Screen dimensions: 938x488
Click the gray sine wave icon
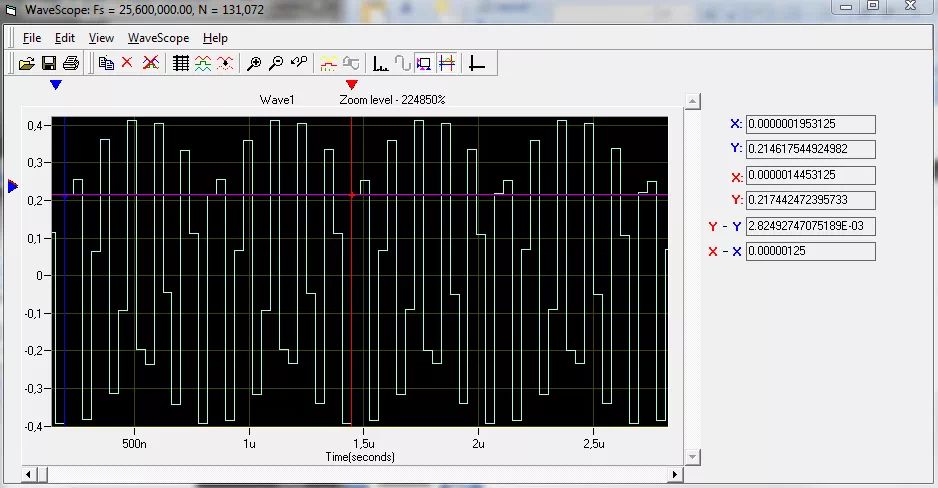pos(403,63)
